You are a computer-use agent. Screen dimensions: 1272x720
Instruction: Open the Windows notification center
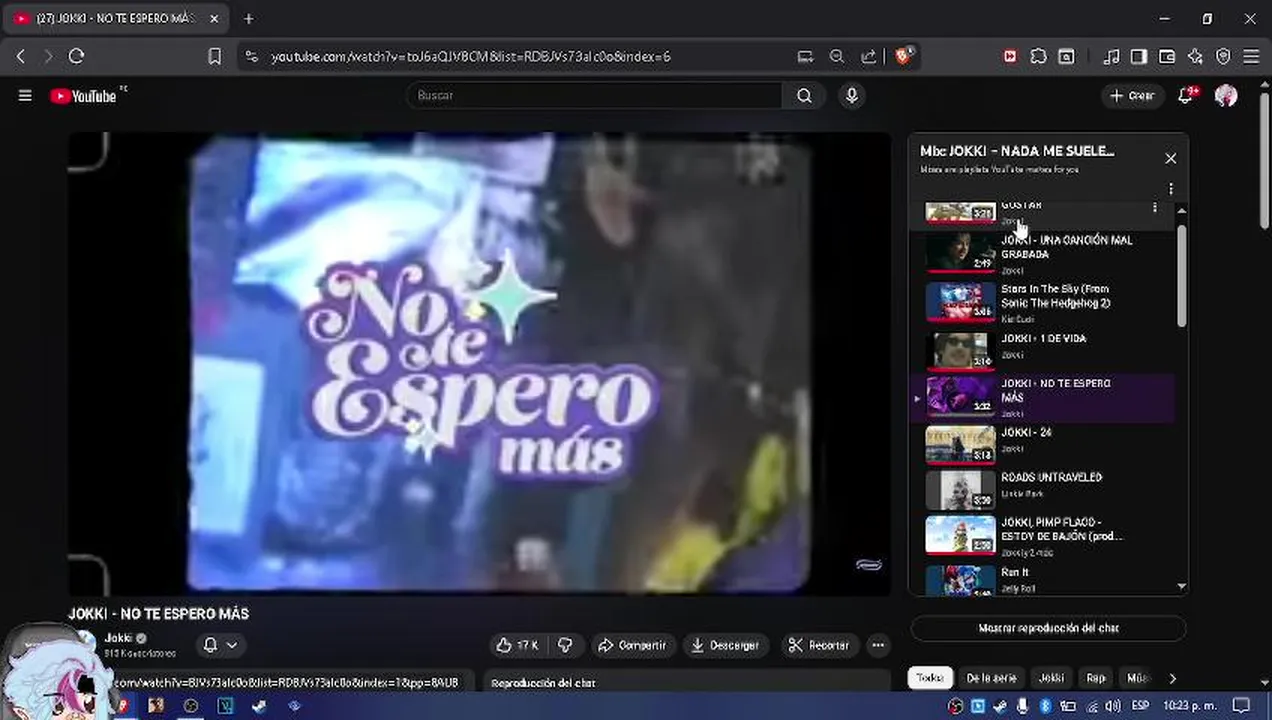pyautogui.click(x=1241, y=706)
